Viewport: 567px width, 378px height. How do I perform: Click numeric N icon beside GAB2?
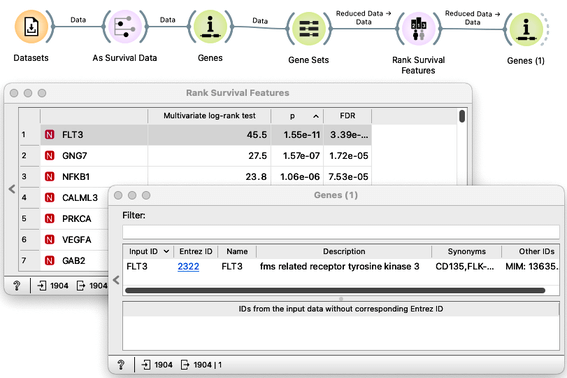click(50, 260)
